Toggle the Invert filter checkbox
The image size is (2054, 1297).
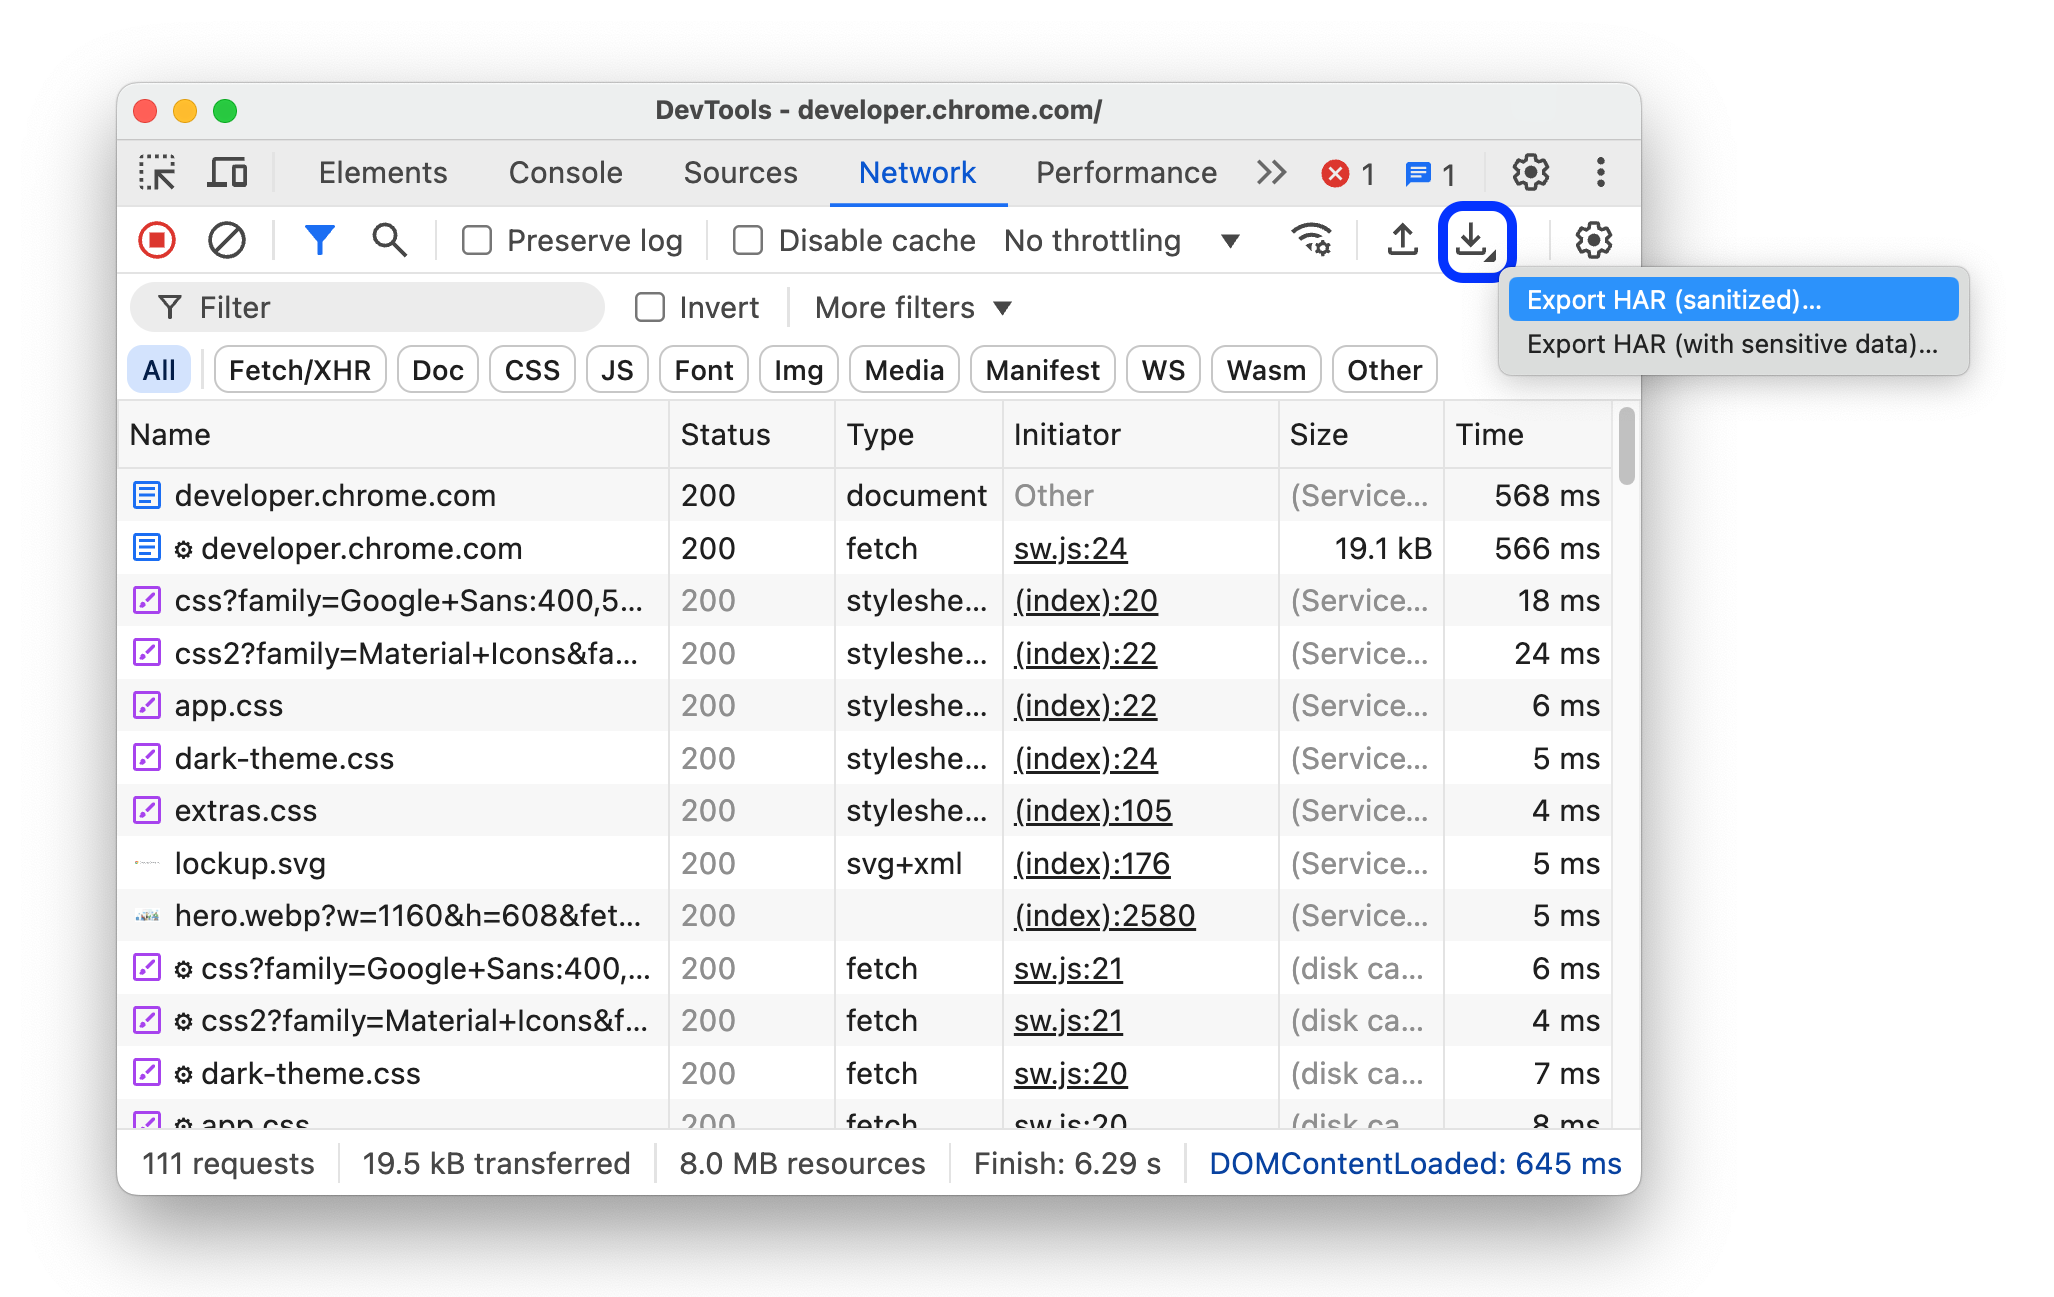(x=648, y=306)
